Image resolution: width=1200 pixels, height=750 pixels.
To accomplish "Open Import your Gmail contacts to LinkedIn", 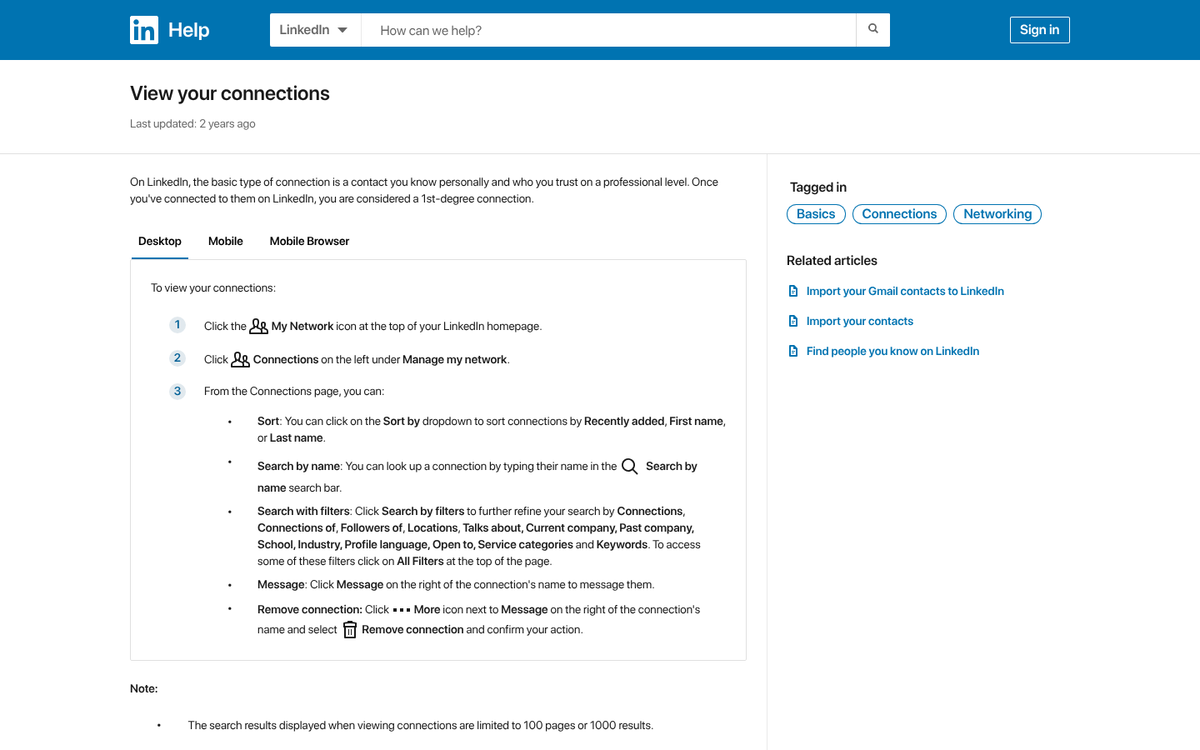I will [905, 291].
